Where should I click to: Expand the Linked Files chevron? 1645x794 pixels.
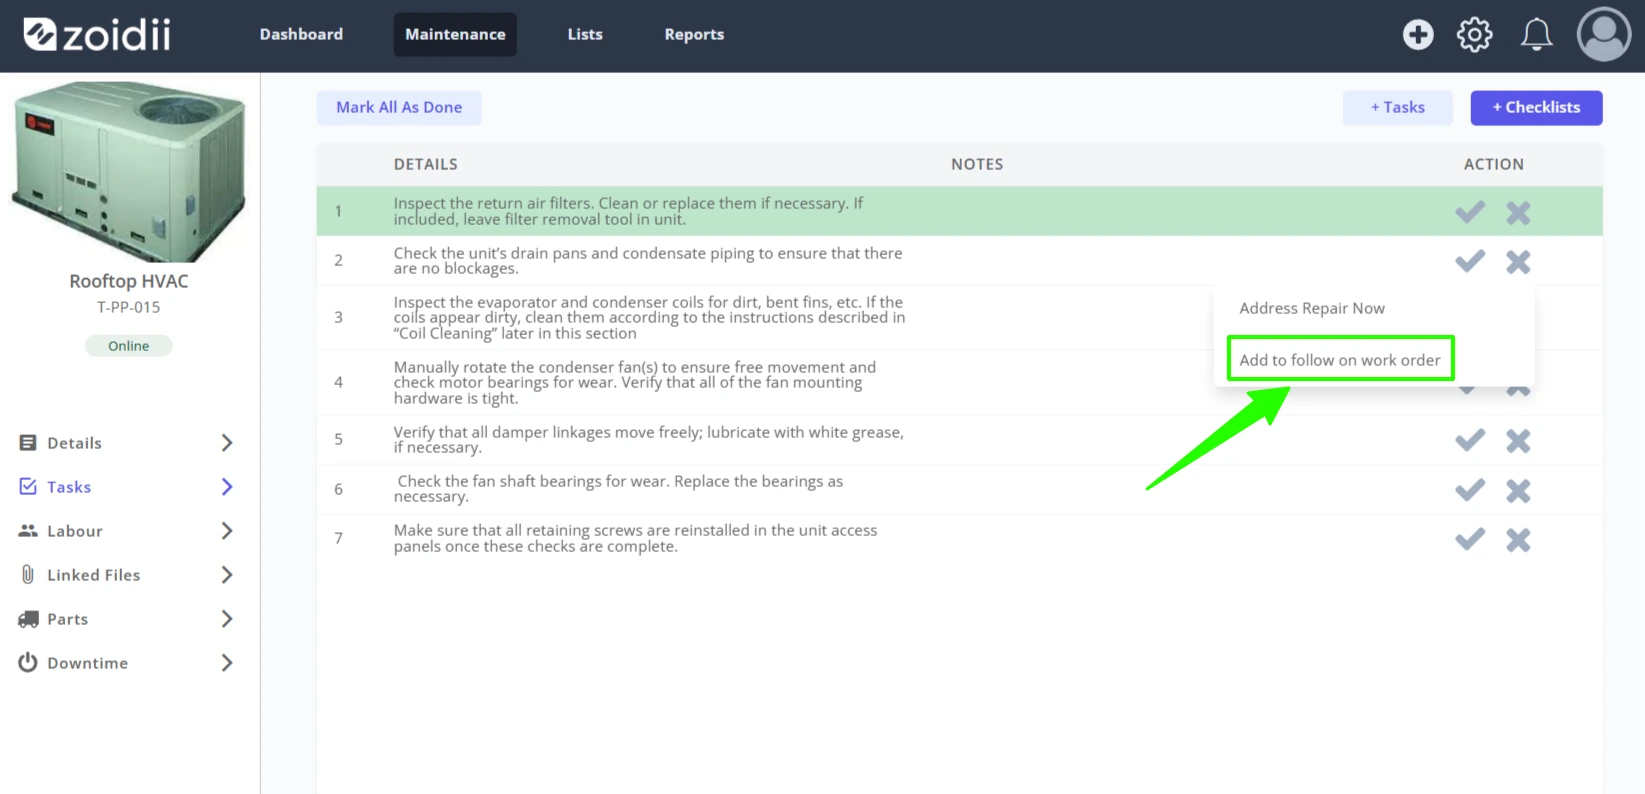coord(227,575)
